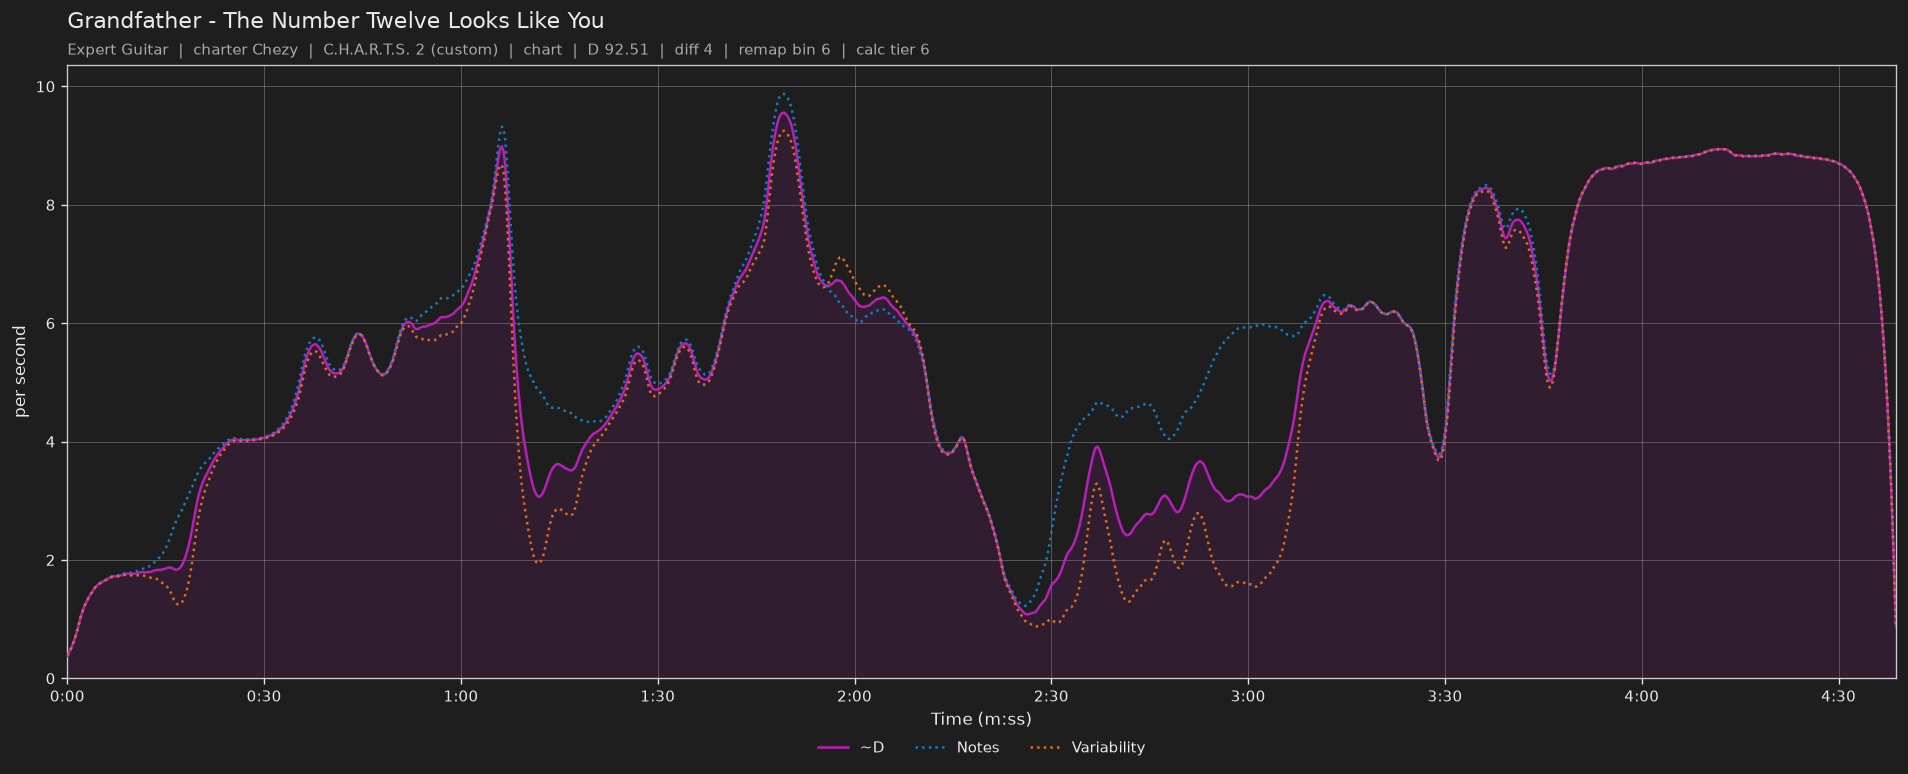This screenshot has height=774, width=1908.
Task: Click the x-axis tick label "0:00"
Action: [67, 697]
